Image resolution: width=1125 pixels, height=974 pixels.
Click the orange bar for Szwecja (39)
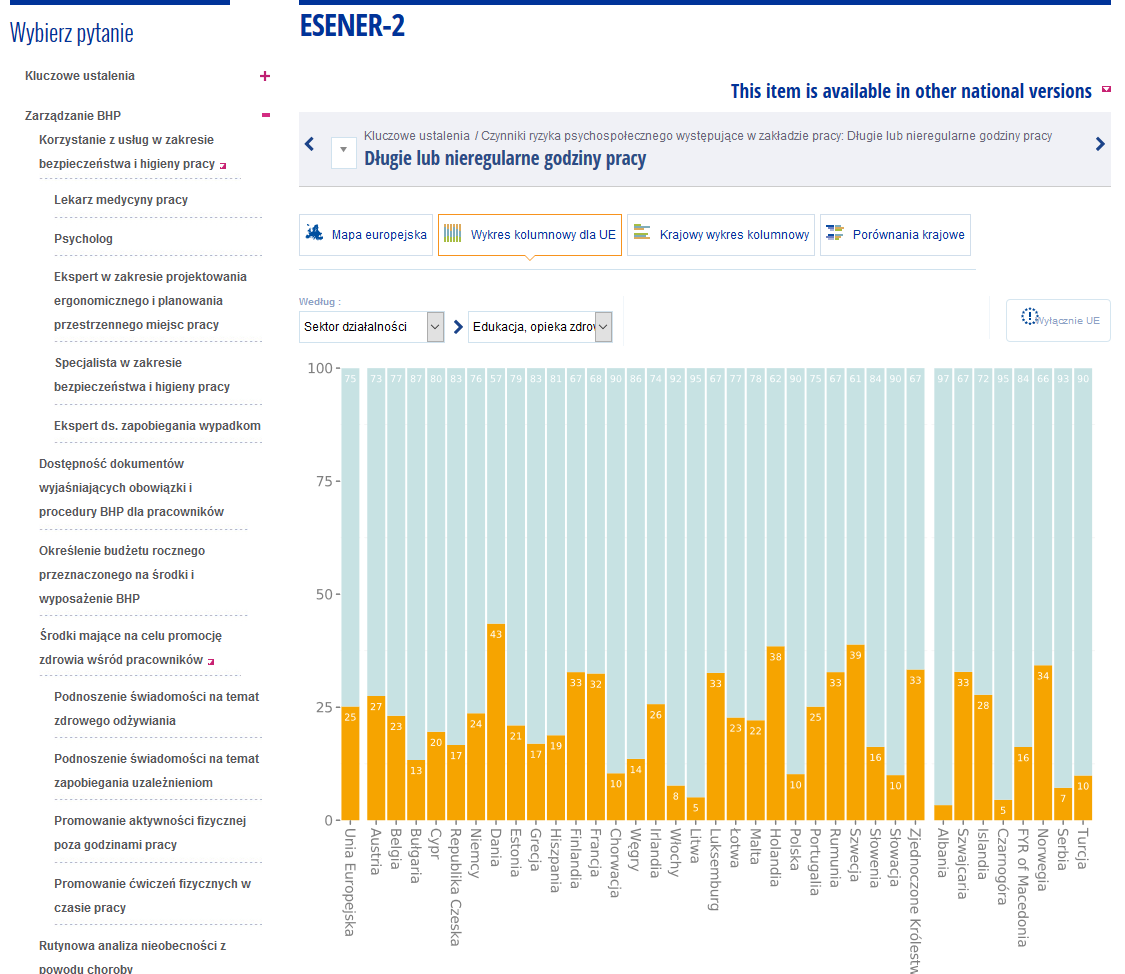click(x=855, y=732)
